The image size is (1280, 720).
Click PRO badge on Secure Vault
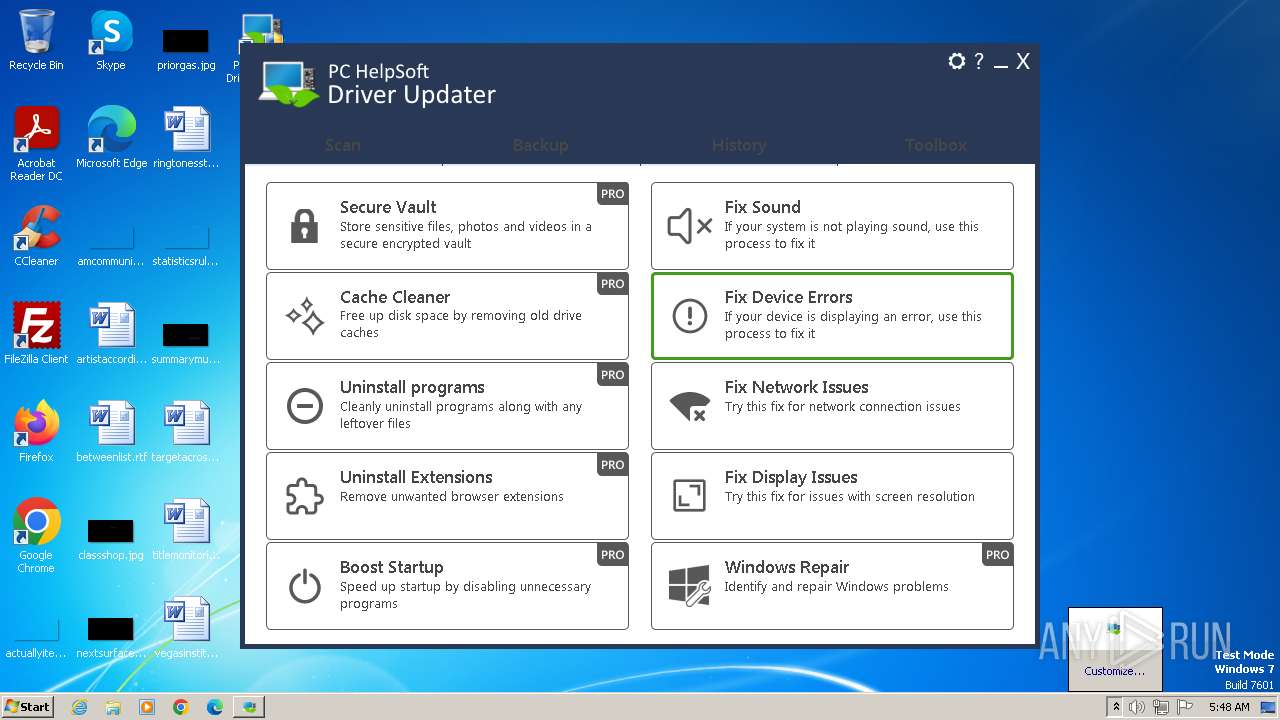[x=613, y=194]
